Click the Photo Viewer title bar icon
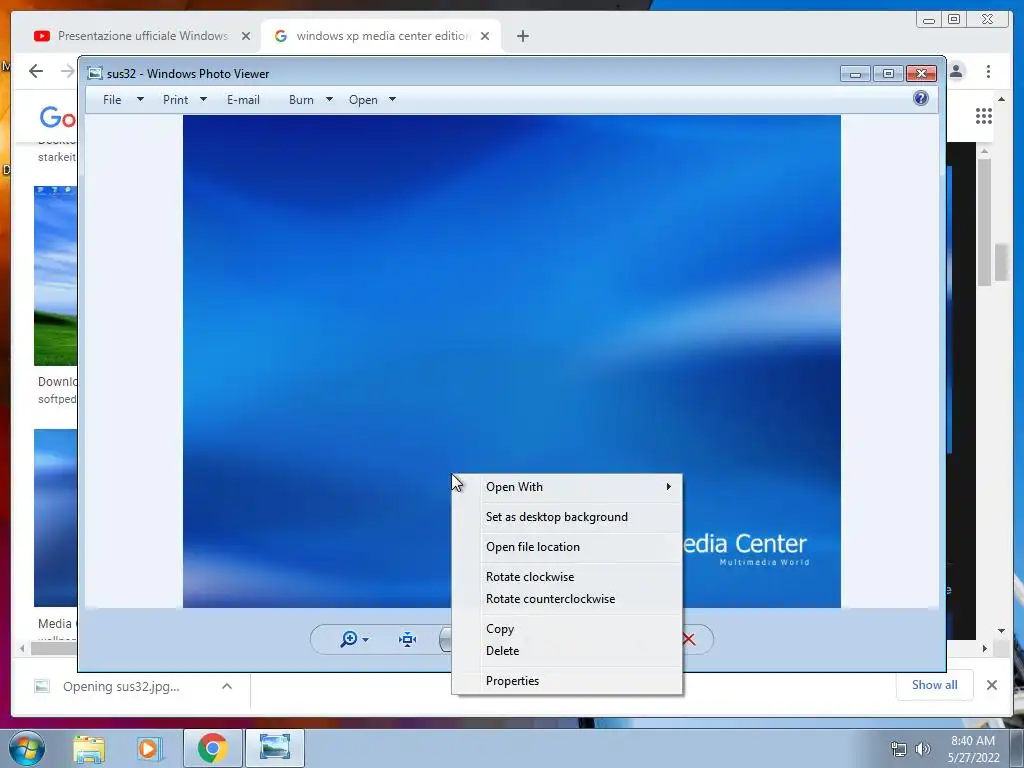 click(95, 73)
